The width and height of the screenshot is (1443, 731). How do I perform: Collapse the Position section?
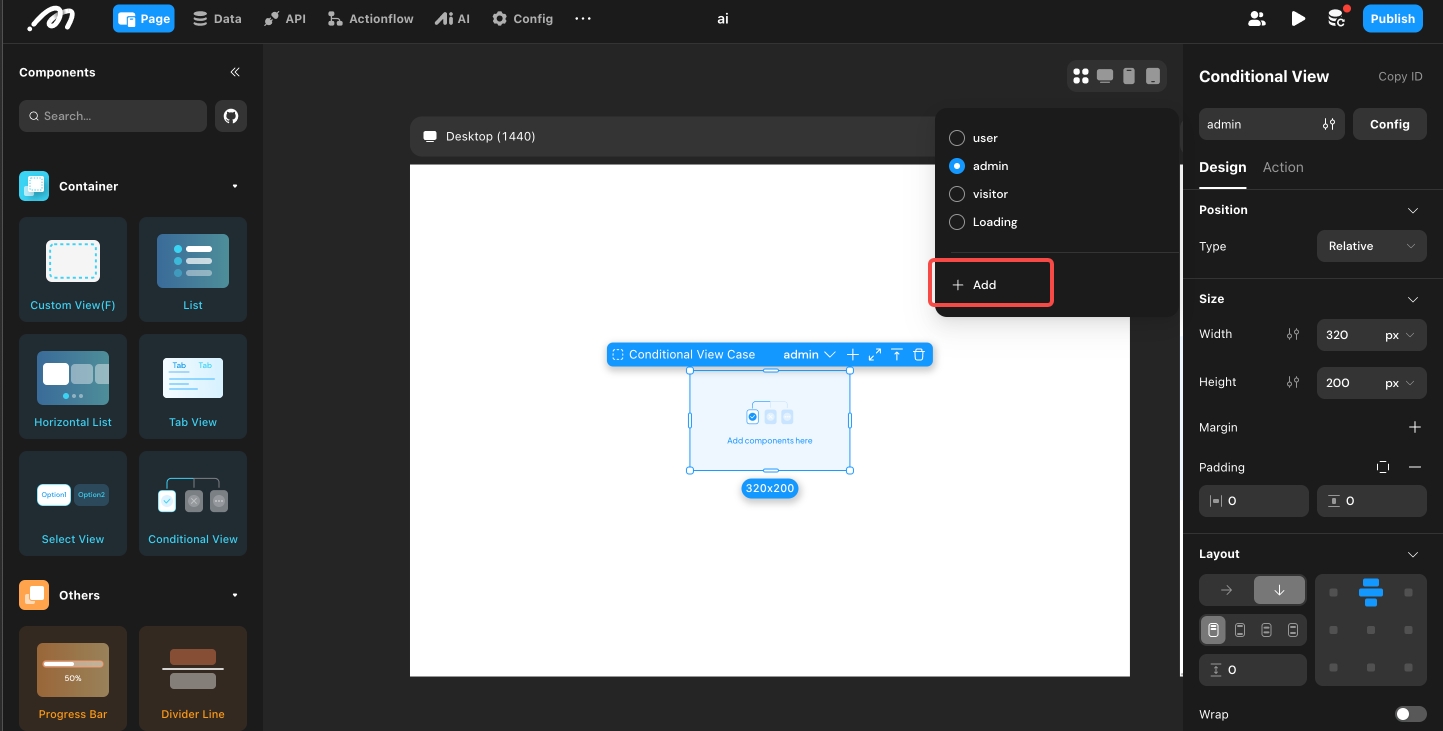(1413, 210)
